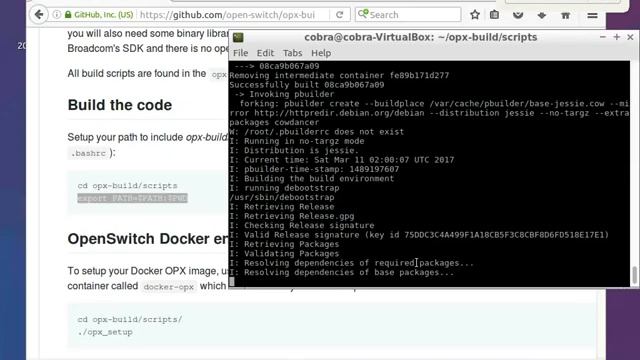Click 'I: running debootstrap' terminal line

coord(284,188)
